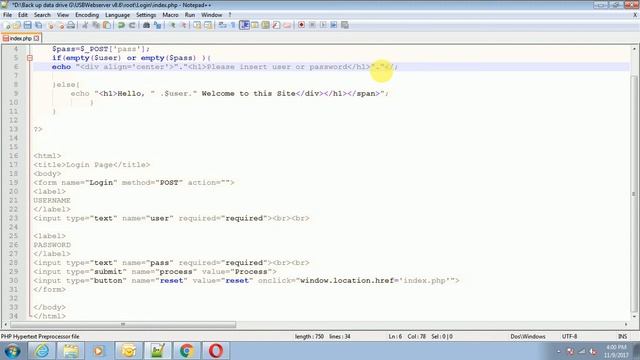Open the Window menu
Viewport: 640px width, 360px height.
click(x=211, y=15)
